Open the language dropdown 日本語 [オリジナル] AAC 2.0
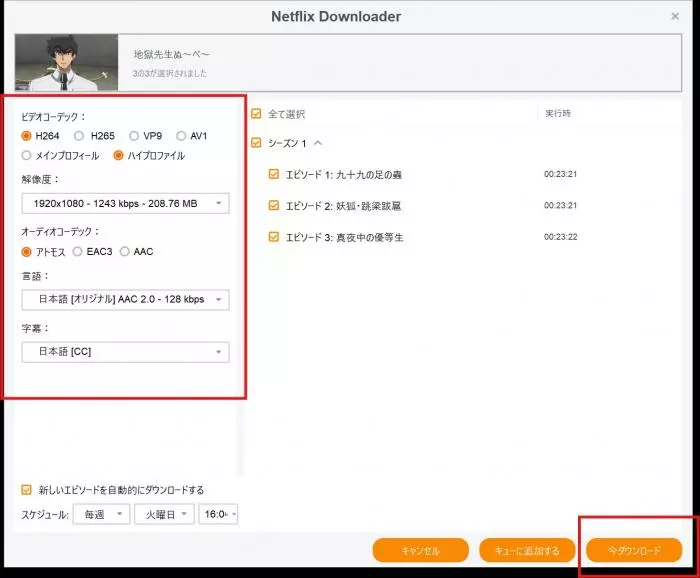This screenshot has height=578, width=700. click(125, 299)
